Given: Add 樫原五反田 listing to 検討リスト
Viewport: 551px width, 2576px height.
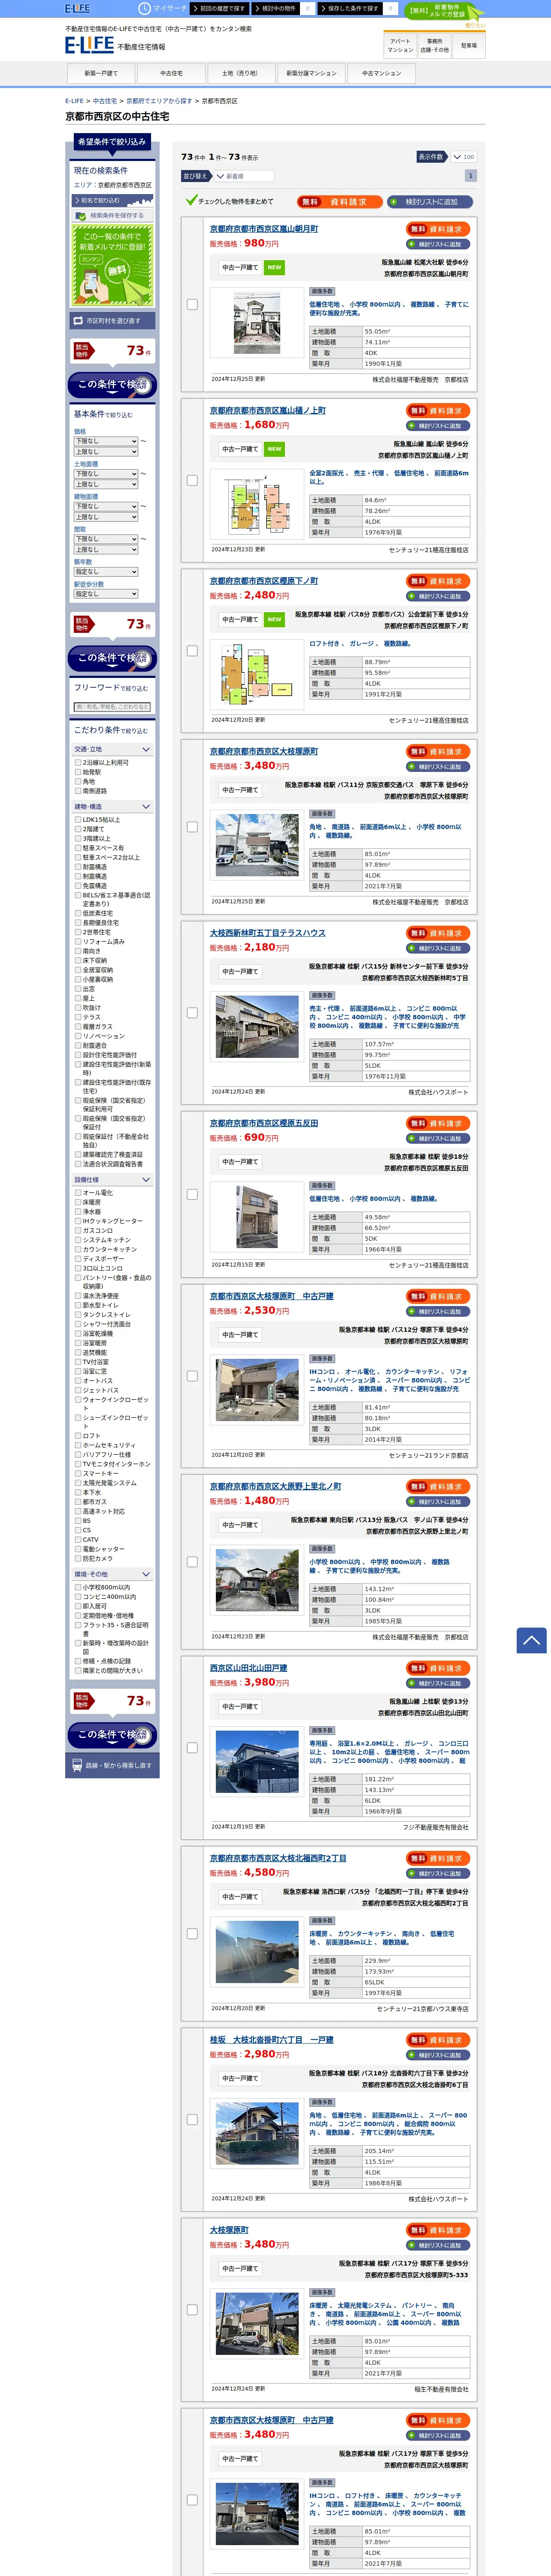Looking at the screenshot, I should coord(438,1138).
